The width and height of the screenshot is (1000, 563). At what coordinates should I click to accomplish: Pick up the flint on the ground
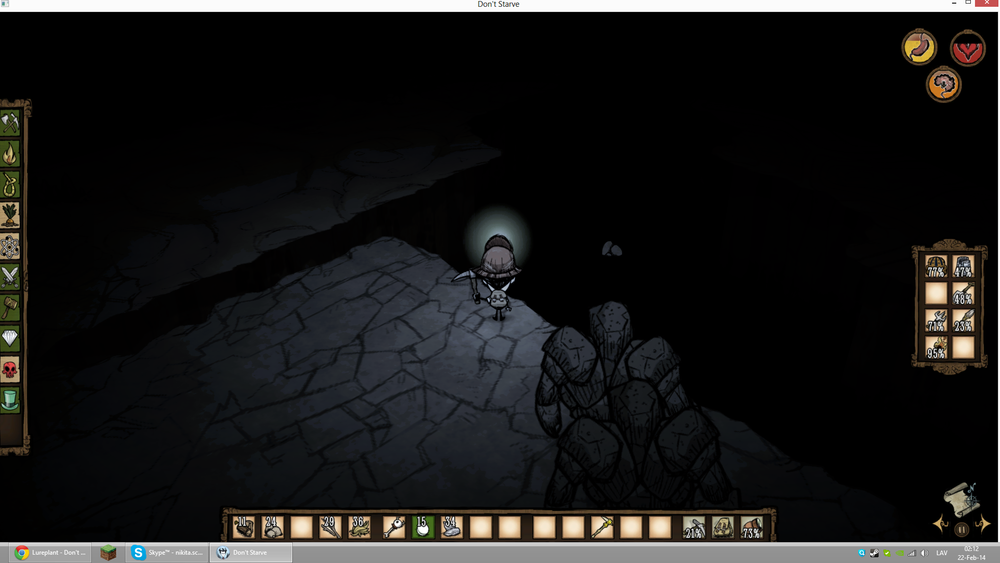612,249
